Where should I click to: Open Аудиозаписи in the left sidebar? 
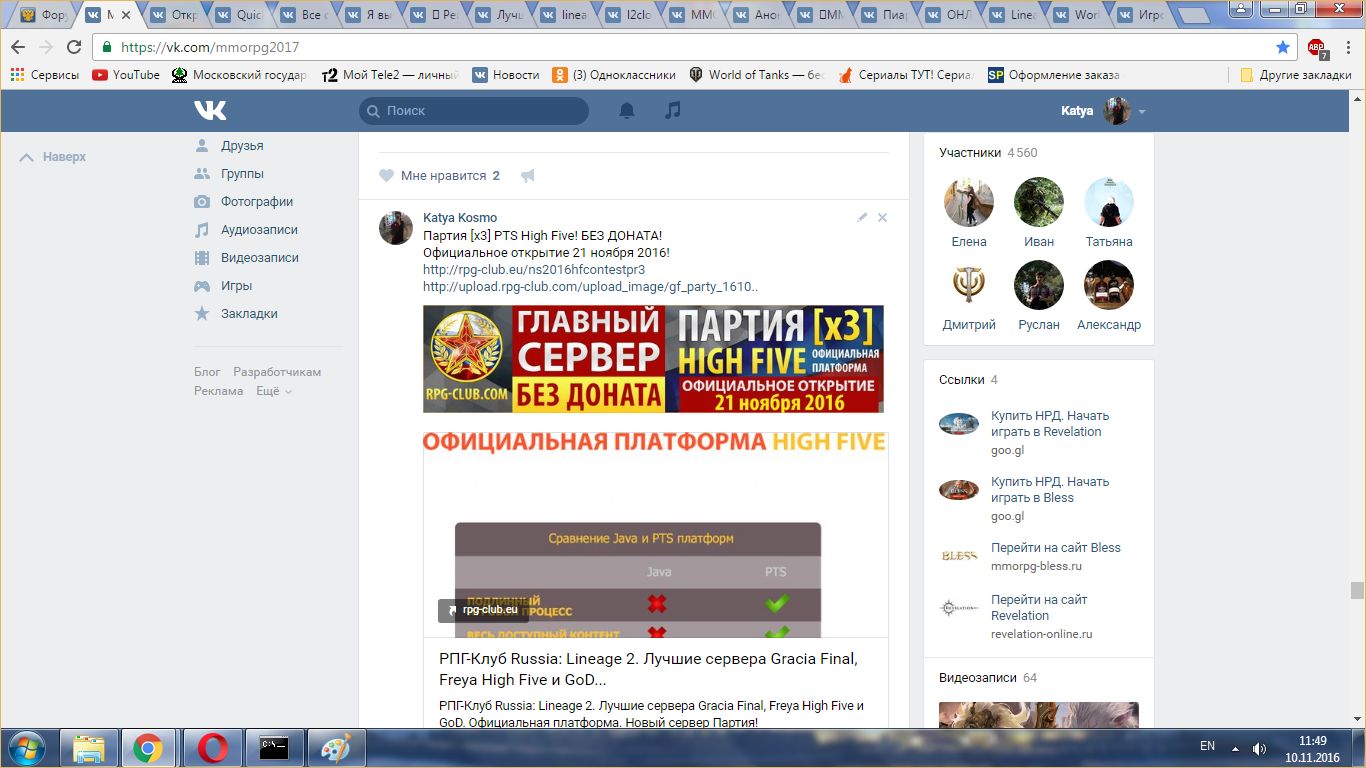click(x=259, y=229)
